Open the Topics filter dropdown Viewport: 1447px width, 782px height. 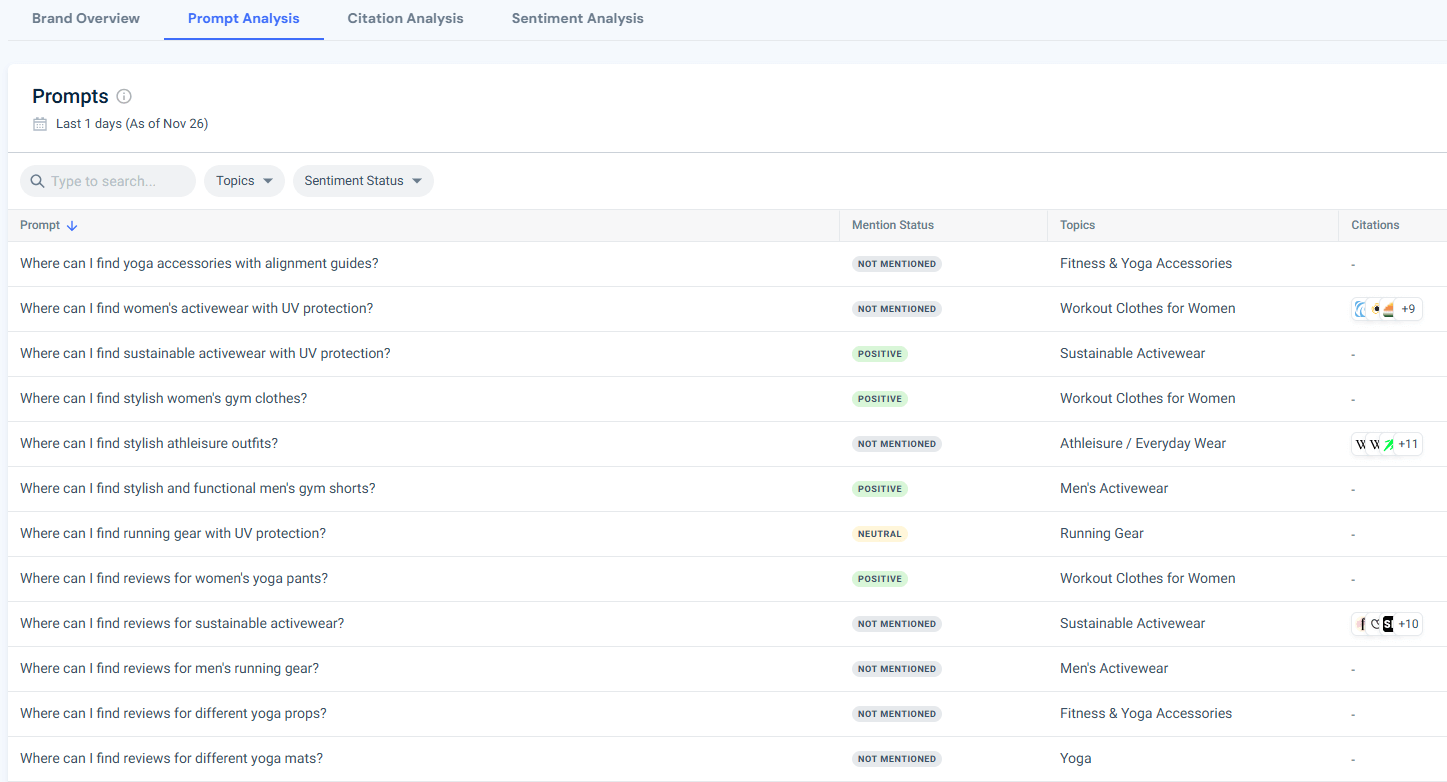click(245, 181)
